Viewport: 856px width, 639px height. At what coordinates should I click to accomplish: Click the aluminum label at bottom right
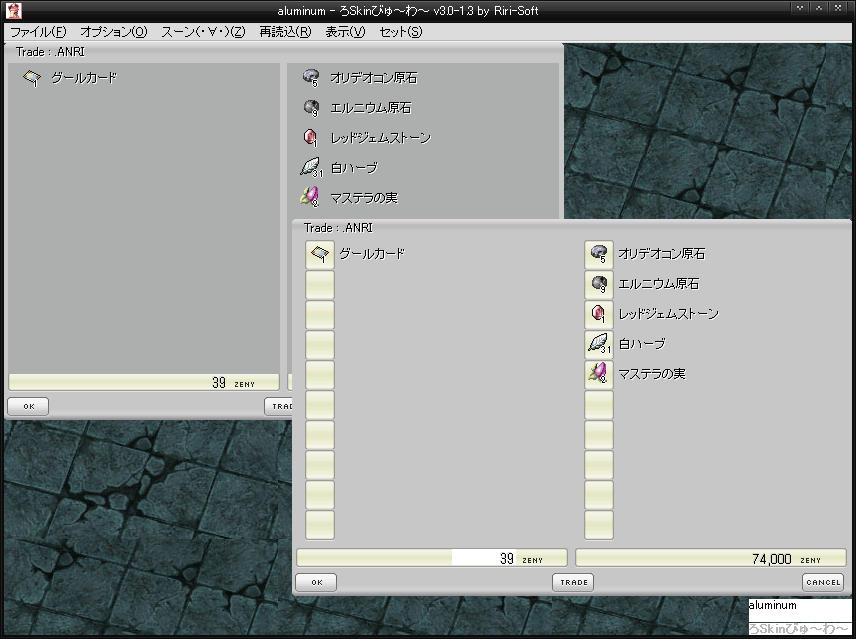pos(772,605)
